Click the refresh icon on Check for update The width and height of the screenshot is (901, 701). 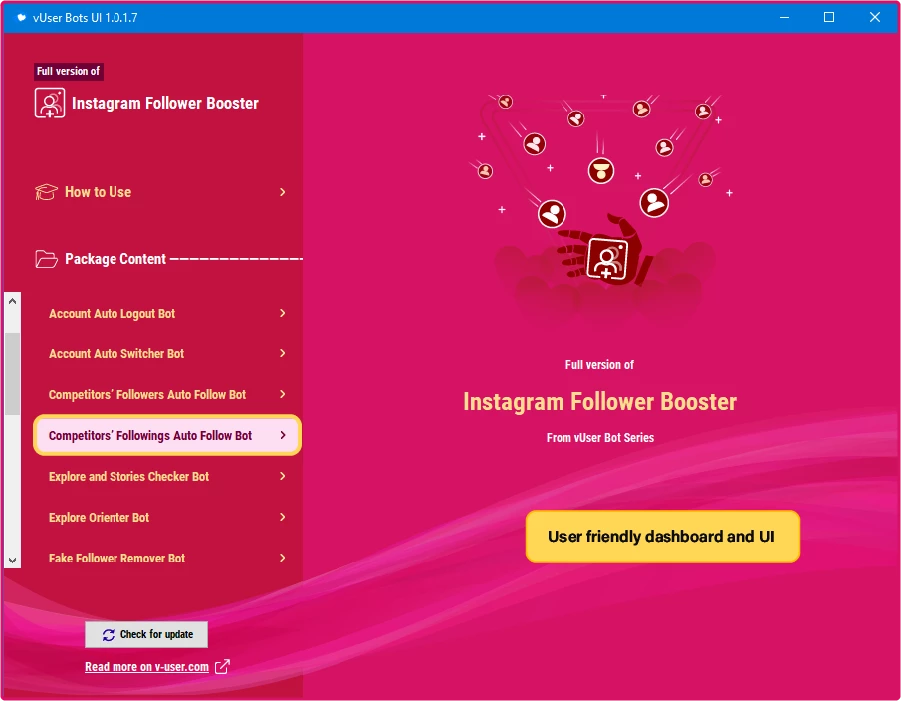(x=109, y=634)
